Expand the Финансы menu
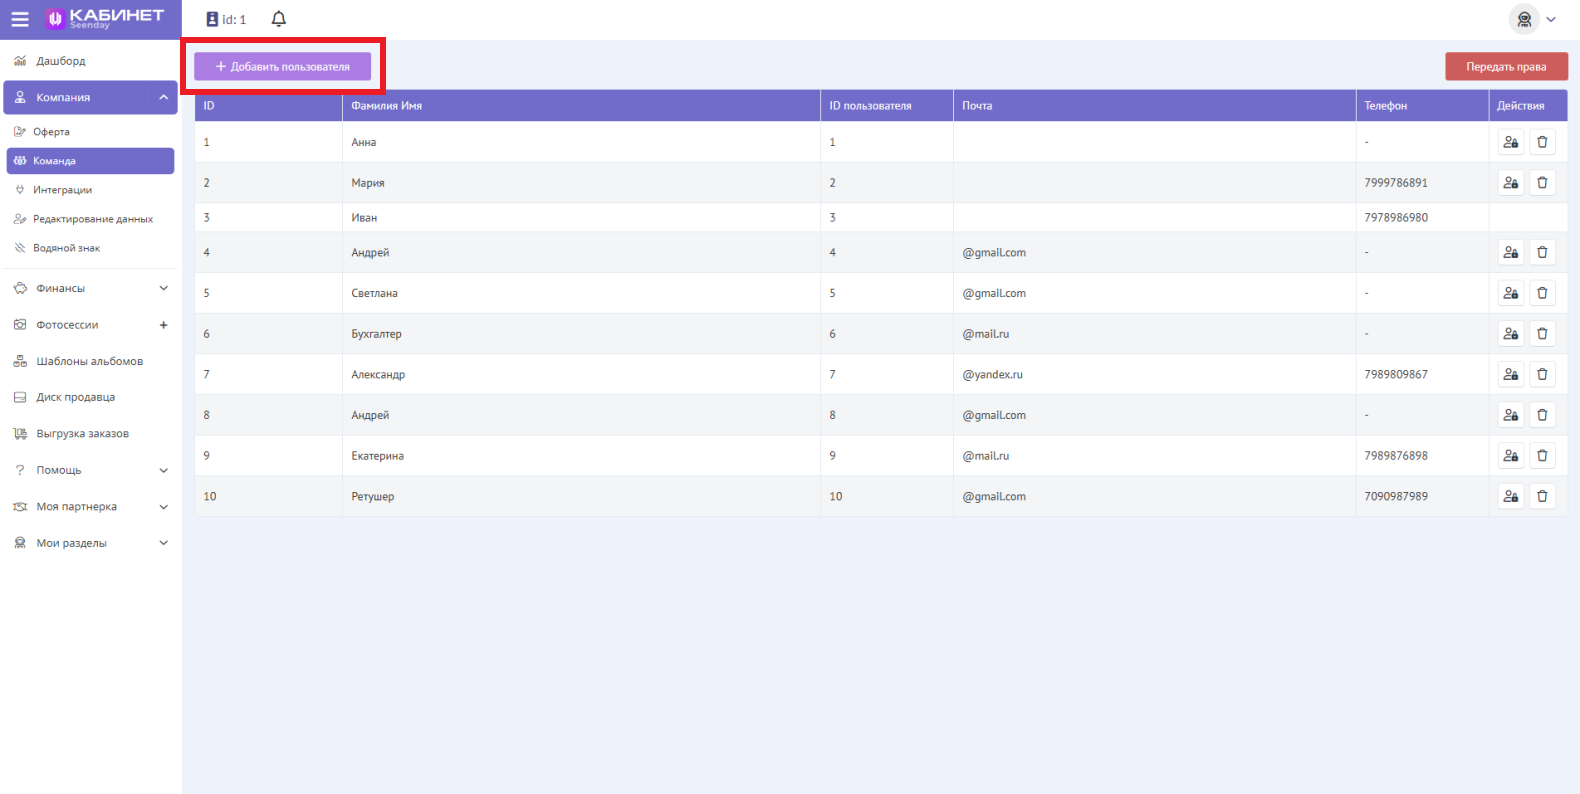This screenshot has height=794, width=1580. pyautogui.click(x=163, y=288)
